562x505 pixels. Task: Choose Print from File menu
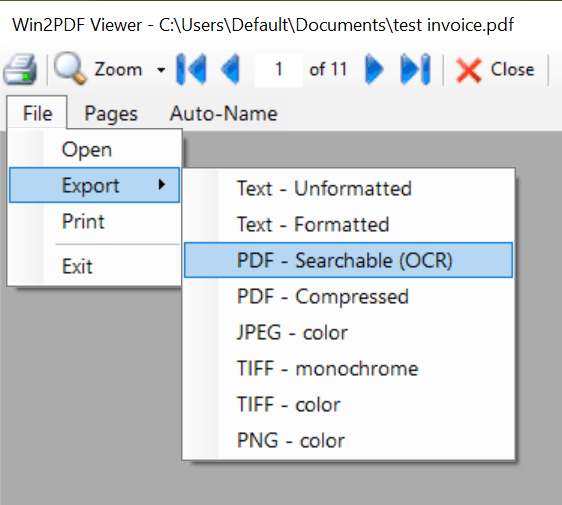[94, 221]
